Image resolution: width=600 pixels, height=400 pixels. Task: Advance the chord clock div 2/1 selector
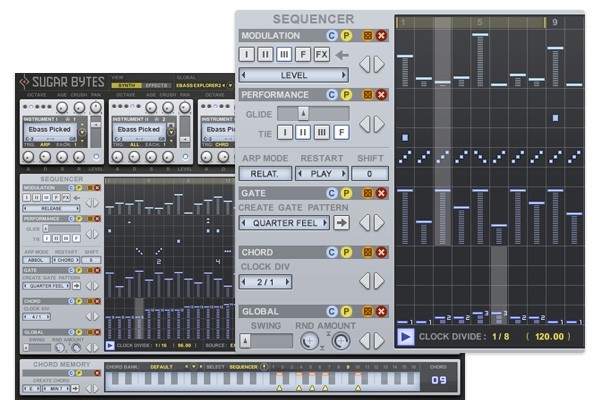pos(287,282)
